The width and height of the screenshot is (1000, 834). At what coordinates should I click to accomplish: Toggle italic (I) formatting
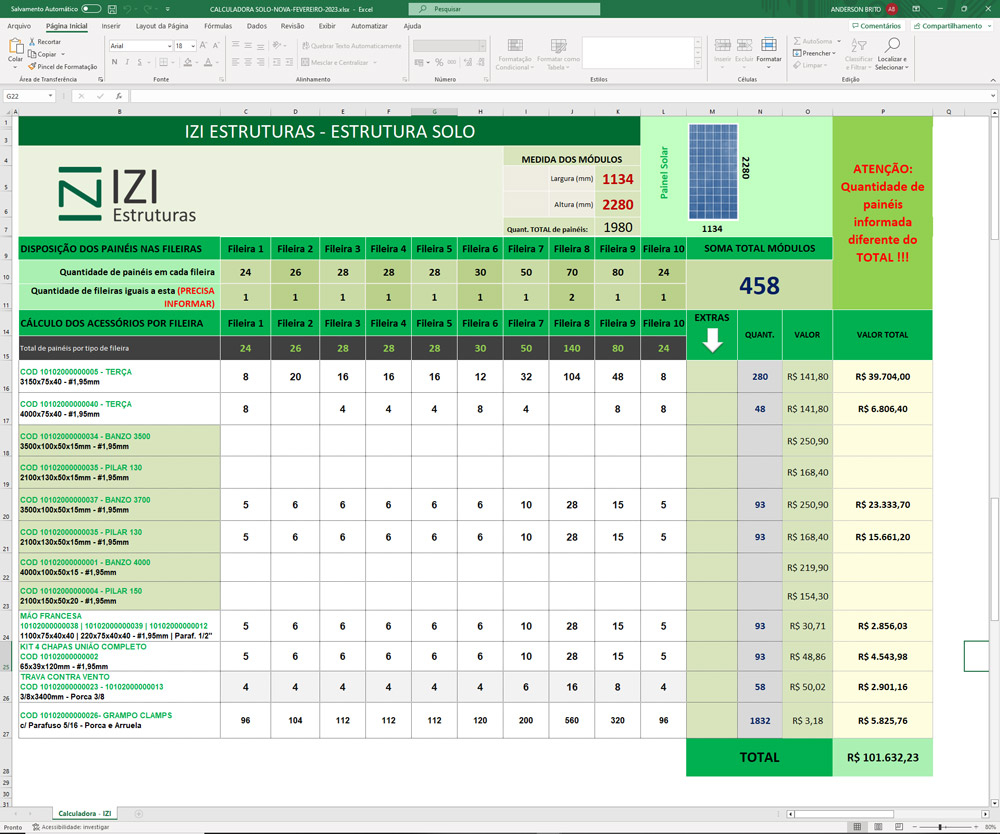[127, 62]
